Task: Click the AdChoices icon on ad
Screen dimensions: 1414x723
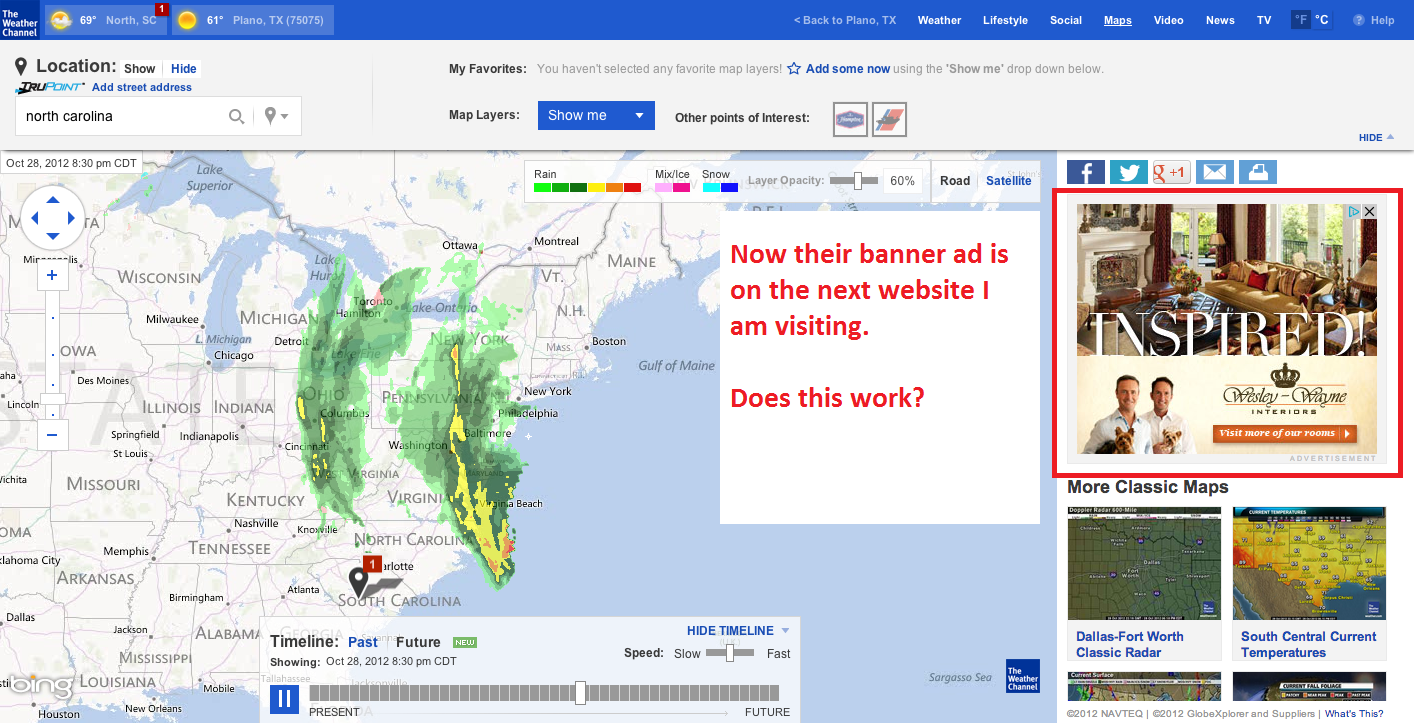Action: (x=1354, y=212)
